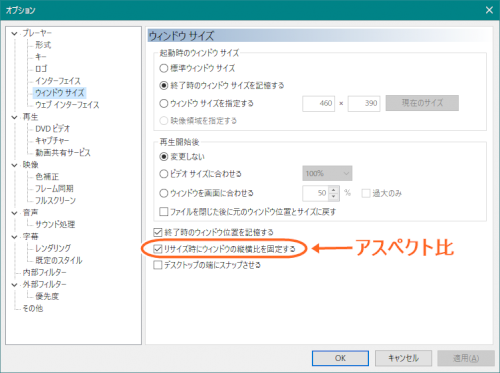Select ウィンドウを画面に合わせる radio option
500x373 pixels.
[164, 193]
